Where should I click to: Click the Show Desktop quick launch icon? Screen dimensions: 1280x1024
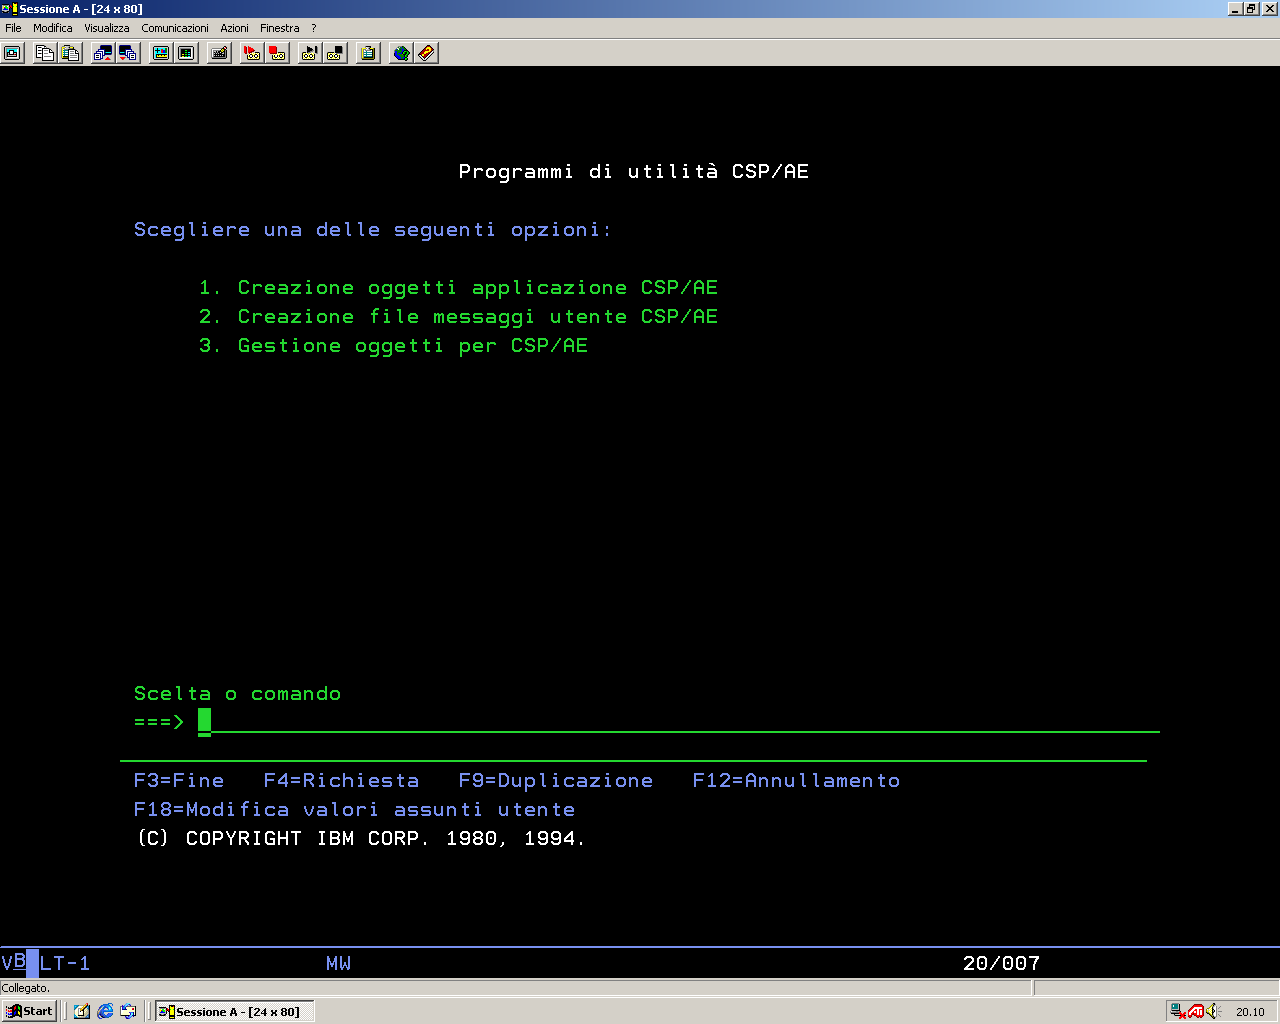82,1011
